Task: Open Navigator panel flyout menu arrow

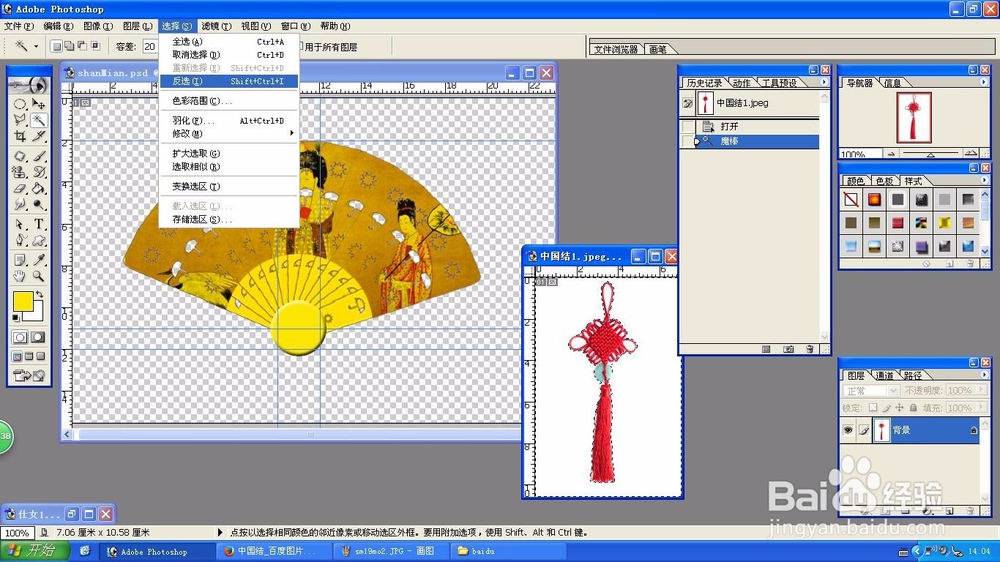Action: 984,82
